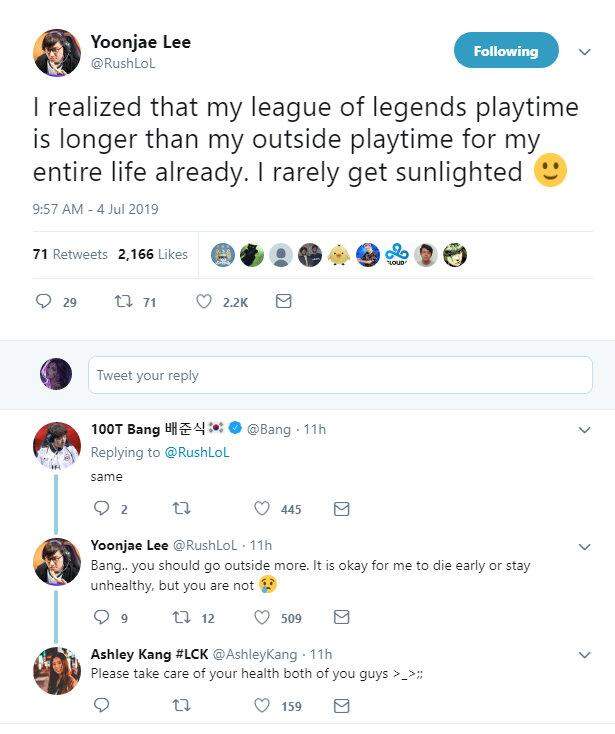Open options chevron on Ashley Kang's reply

(x=585, y=655)
